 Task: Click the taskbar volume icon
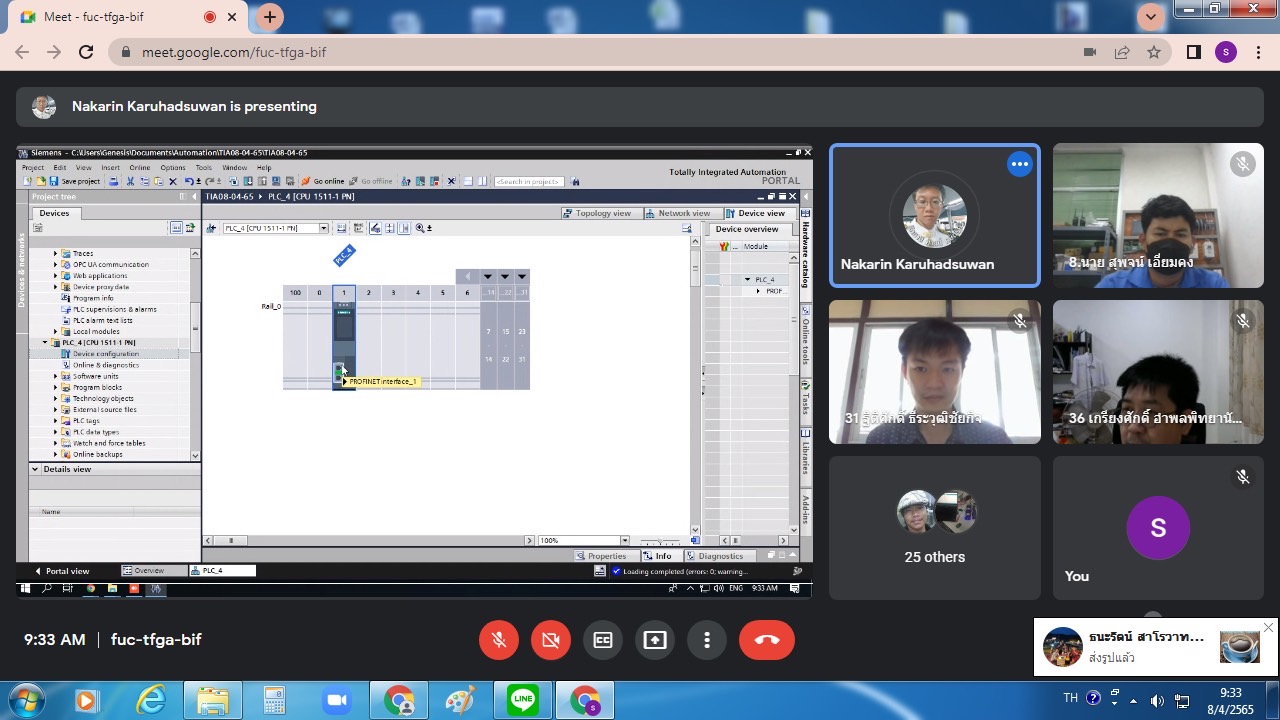(x=1157, y=700)
